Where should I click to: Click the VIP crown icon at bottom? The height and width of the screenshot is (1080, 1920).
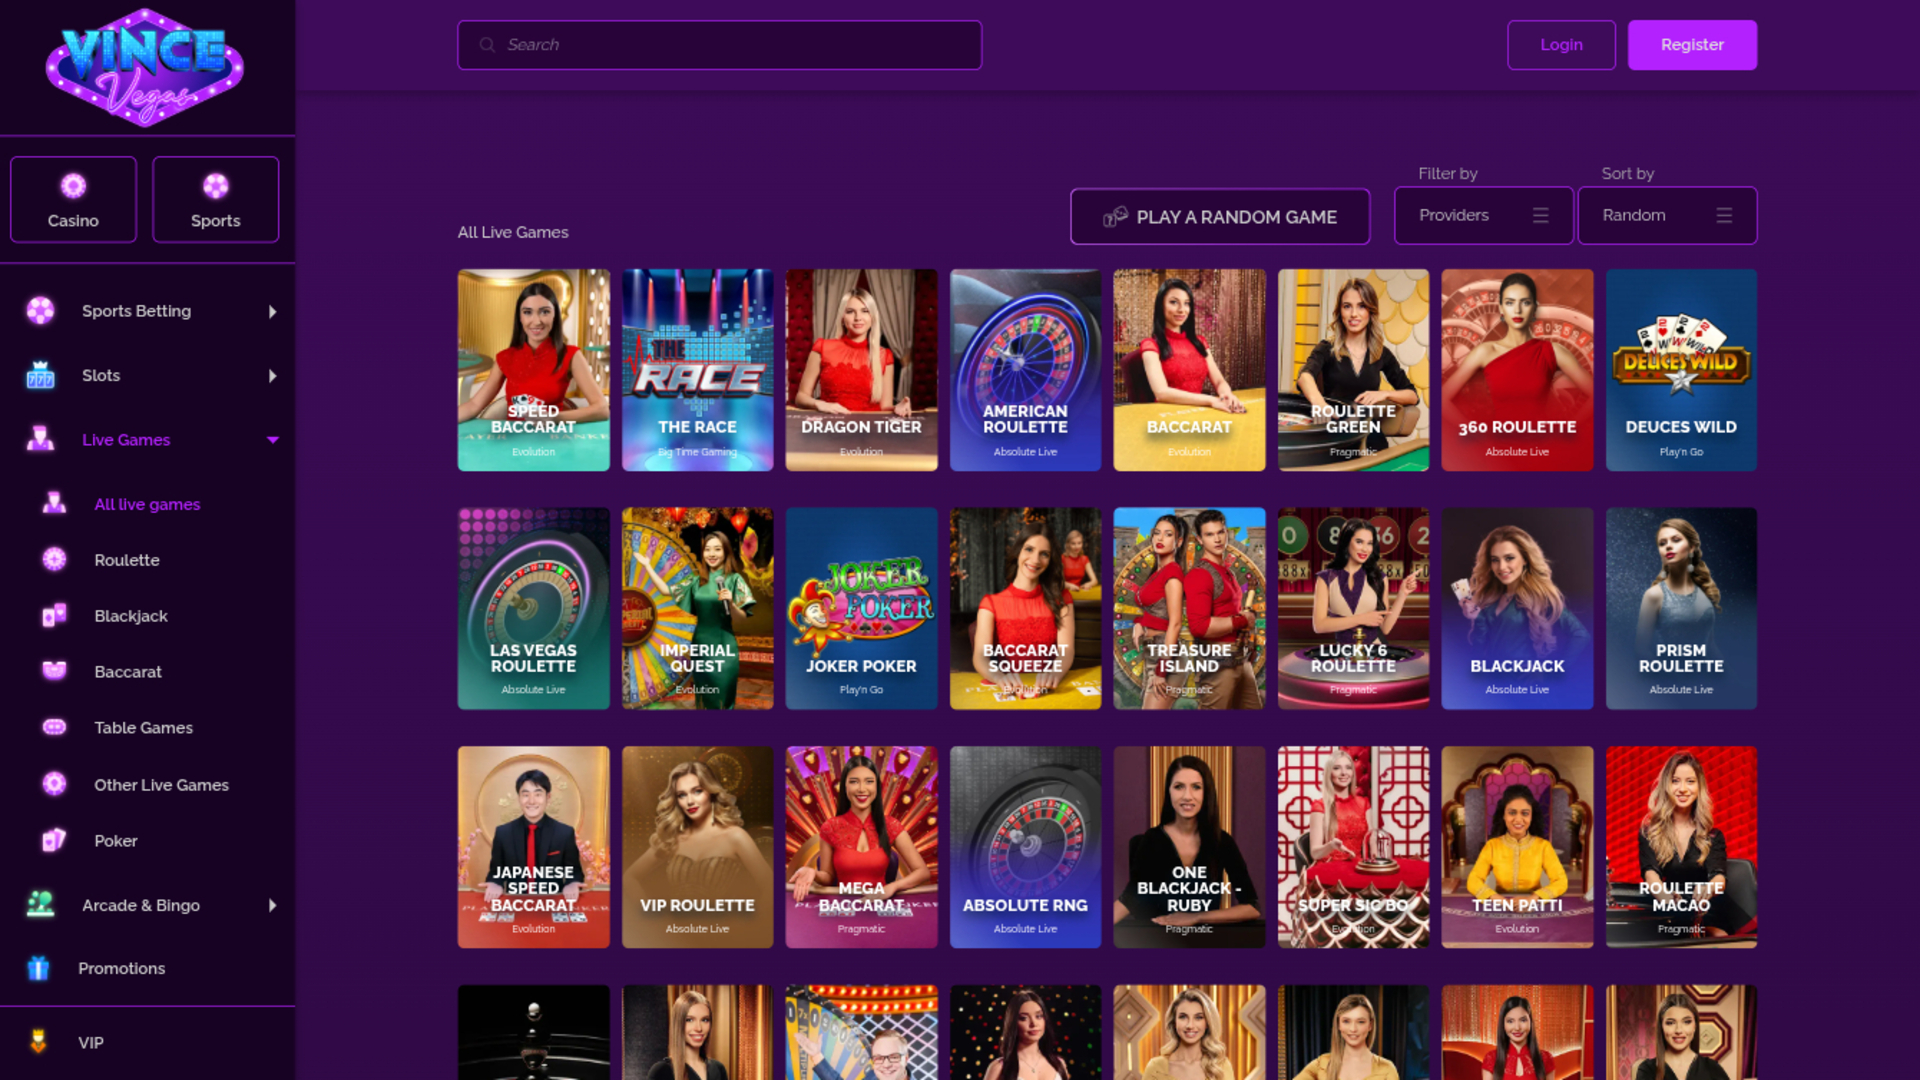(x=38, y=1042)
